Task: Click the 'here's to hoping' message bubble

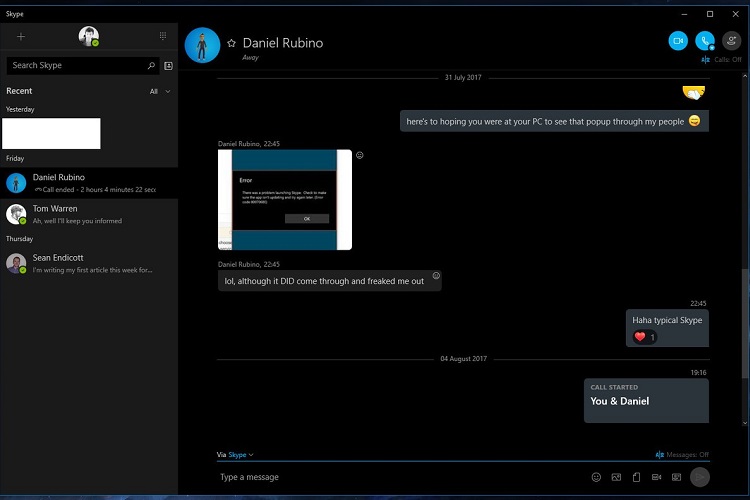Action: (x=554, y=122)
